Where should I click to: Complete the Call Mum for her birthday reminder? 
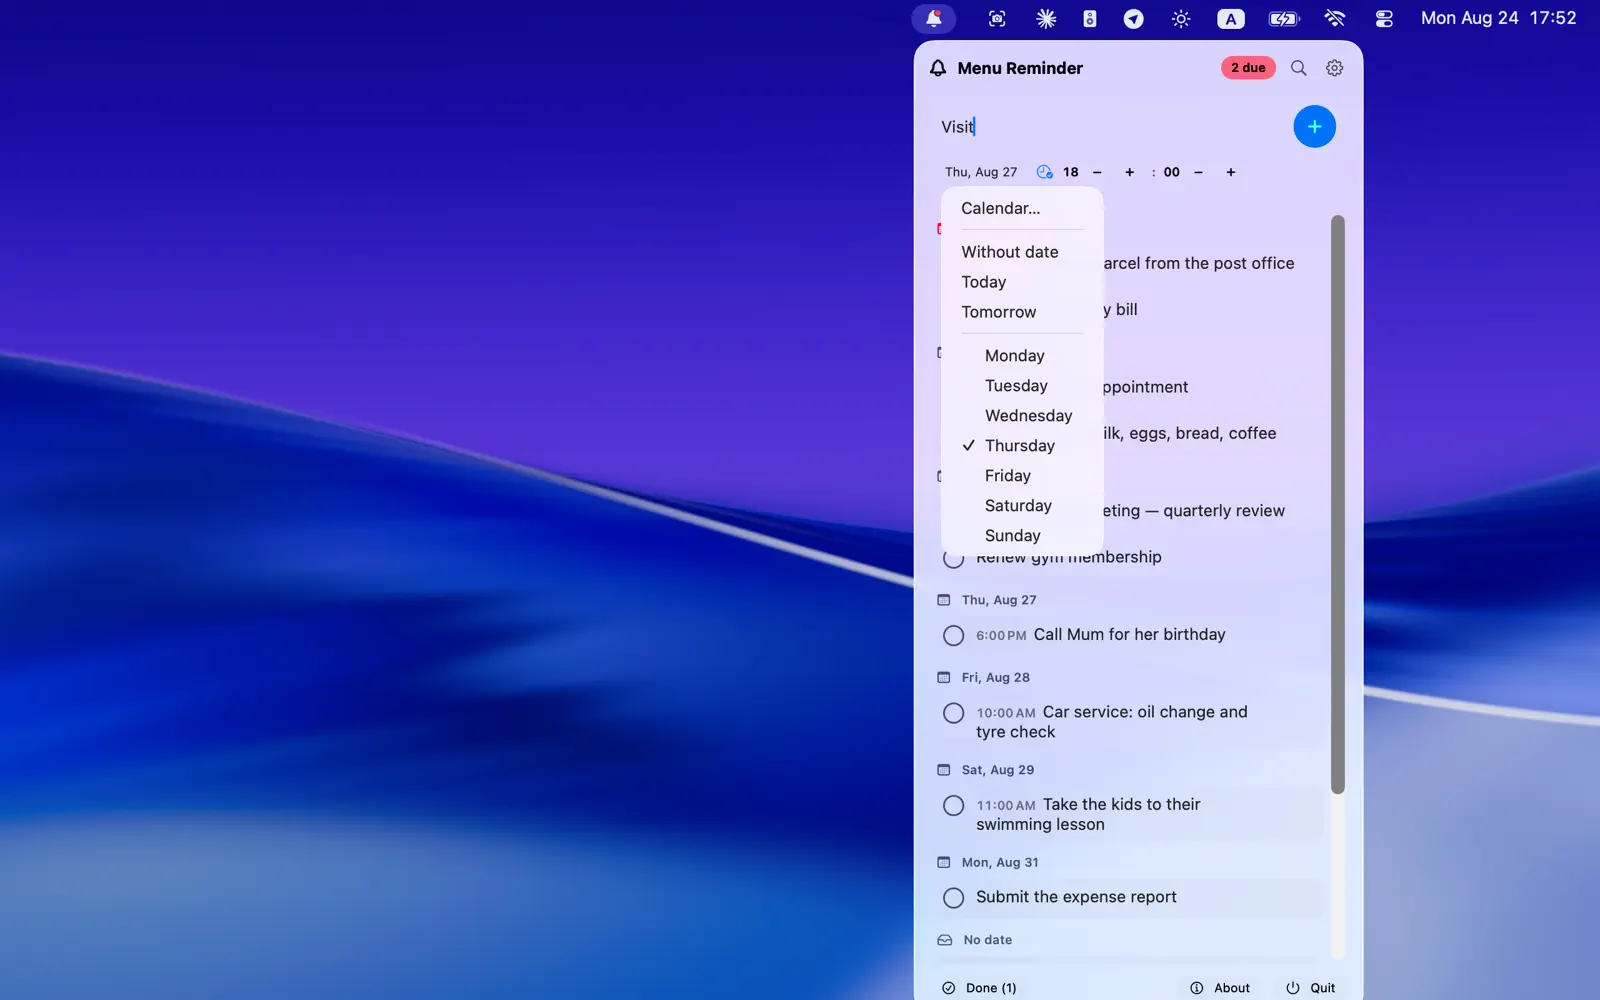pyautogui.click(x=954, y=635)
